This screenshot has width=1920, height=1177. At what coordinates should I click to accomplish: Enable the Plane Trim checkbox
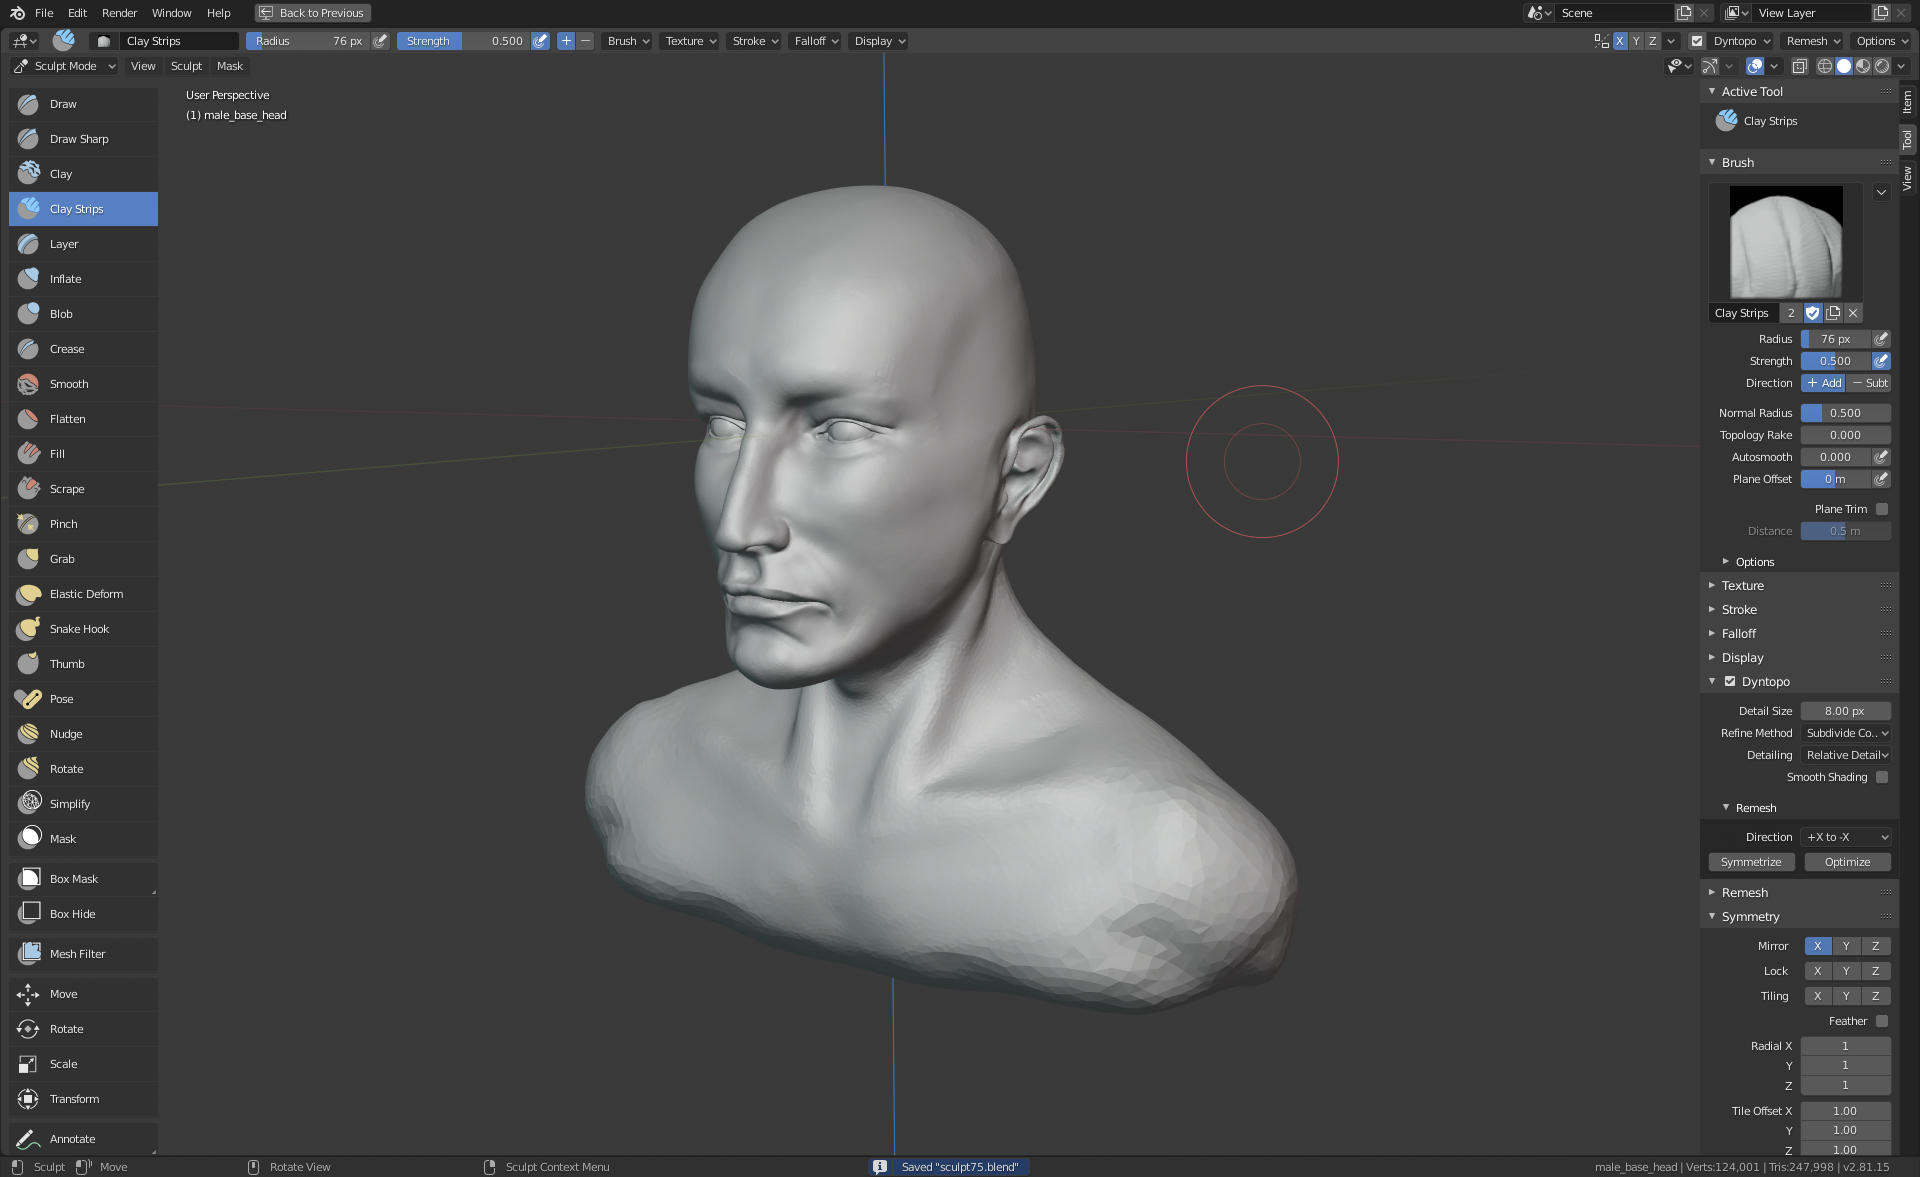point(1882,509)
